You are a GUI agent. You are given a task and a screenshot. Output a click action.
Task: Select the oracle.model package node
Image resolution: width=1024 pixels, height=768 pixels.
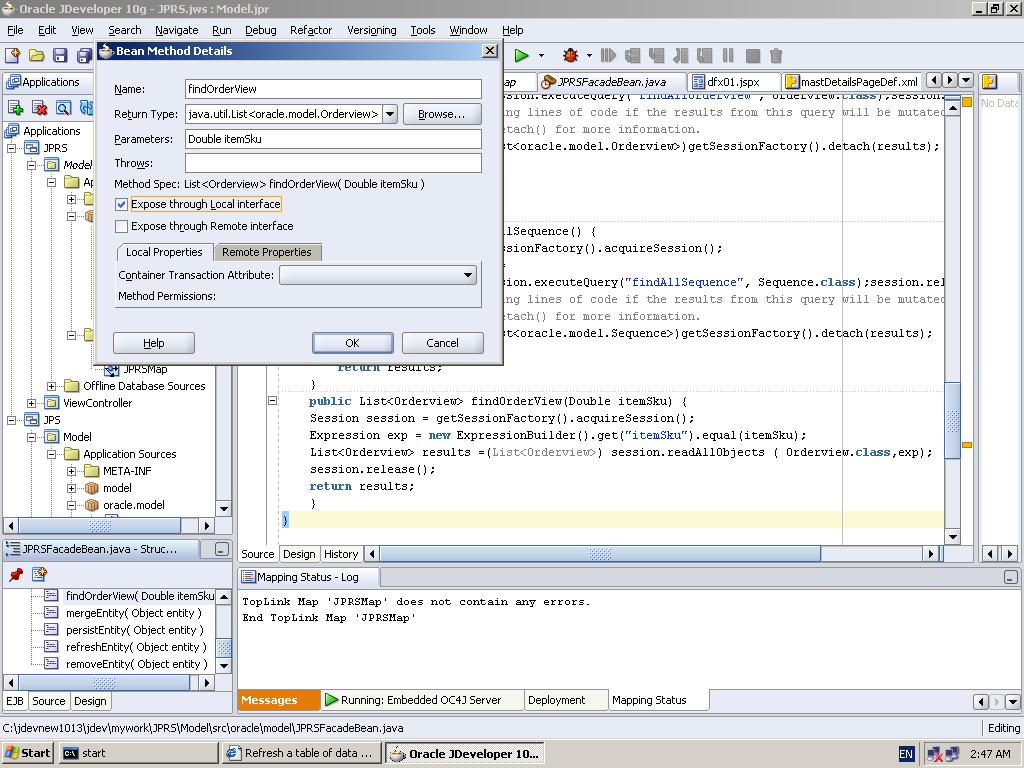(x=134, y=505)
